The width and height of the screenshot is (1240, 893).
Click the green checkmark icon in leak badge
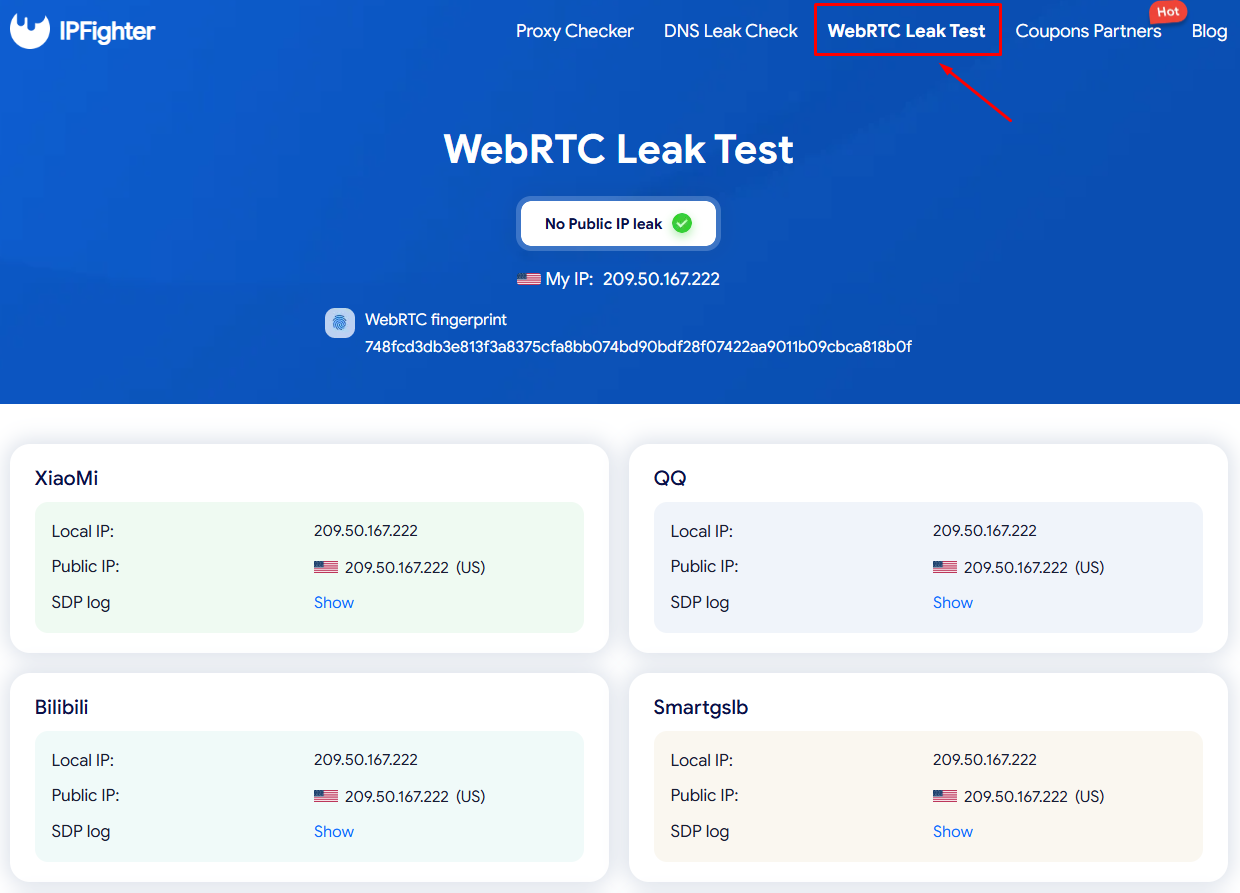pos(682,224)
